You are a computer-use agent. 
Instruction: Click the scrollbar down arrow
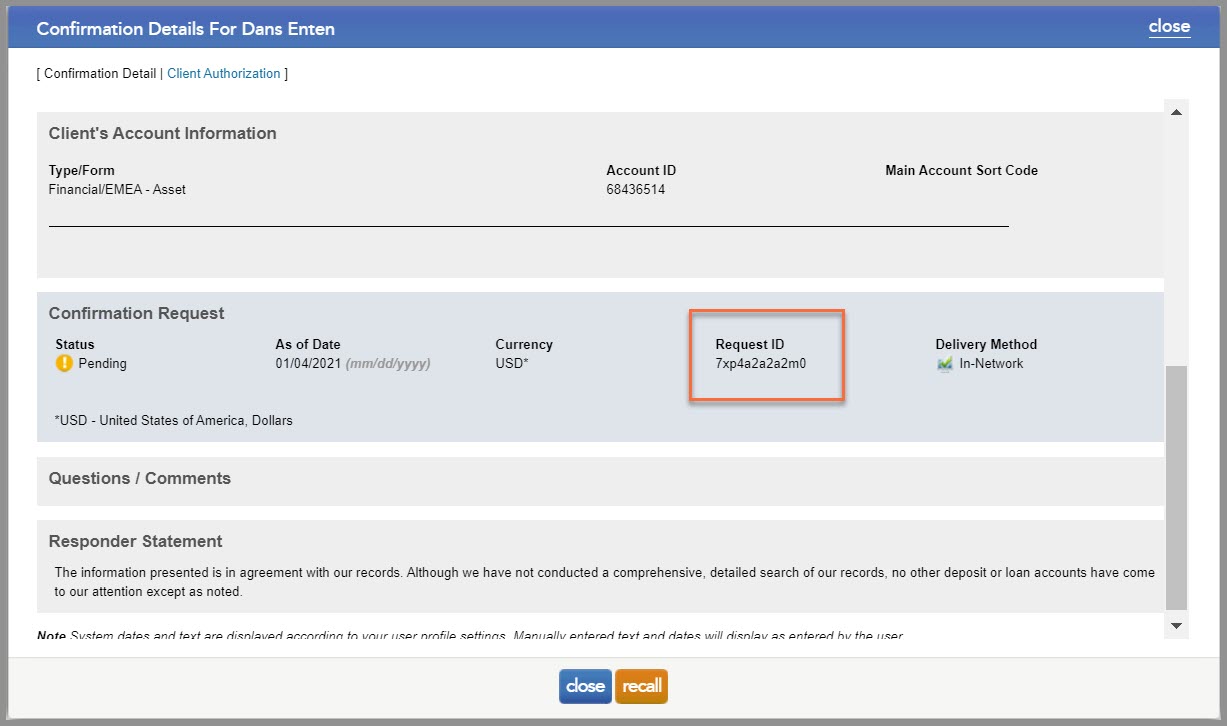click(1176, 626)
